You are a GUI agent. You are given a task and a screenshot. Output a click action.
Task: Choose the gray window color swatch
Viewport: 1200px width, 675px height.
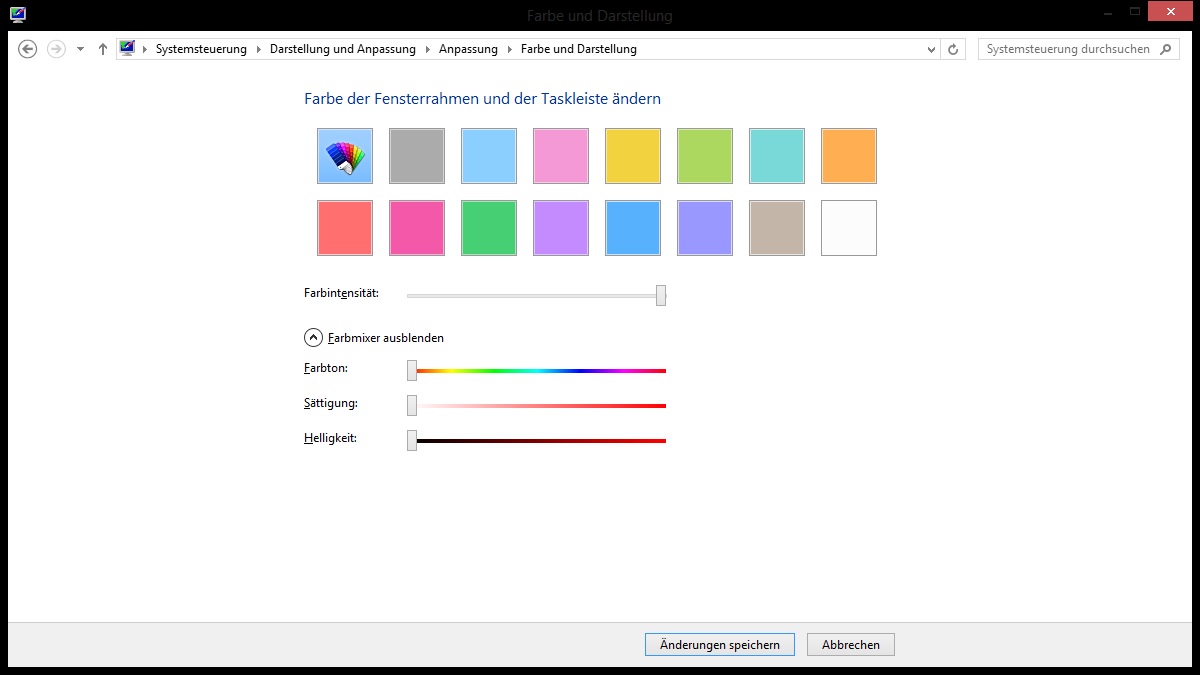[x=417, y=156]
